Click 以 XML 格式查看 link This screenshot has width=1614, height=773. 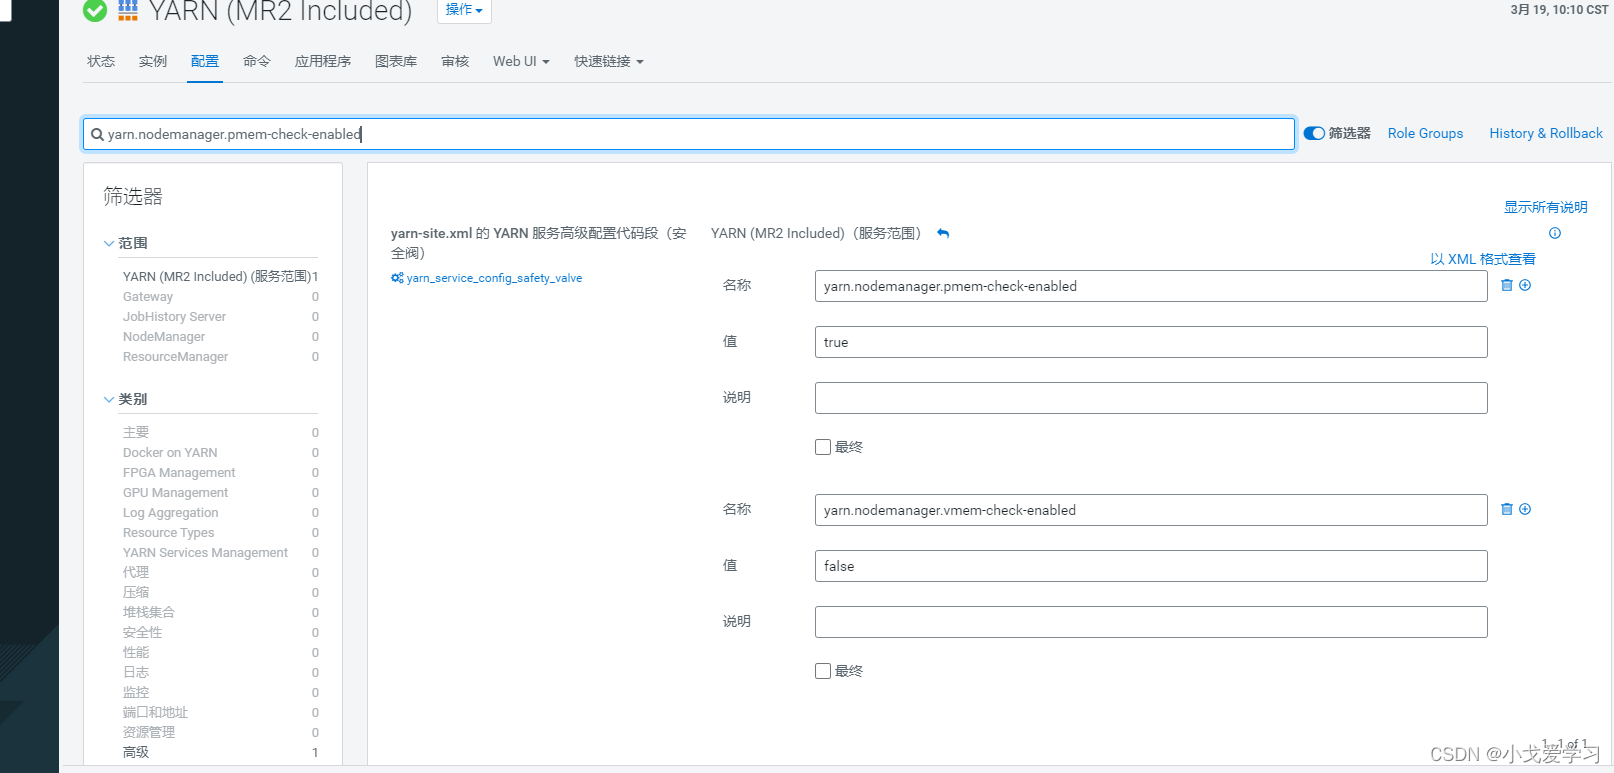(x=1483, y=259)
